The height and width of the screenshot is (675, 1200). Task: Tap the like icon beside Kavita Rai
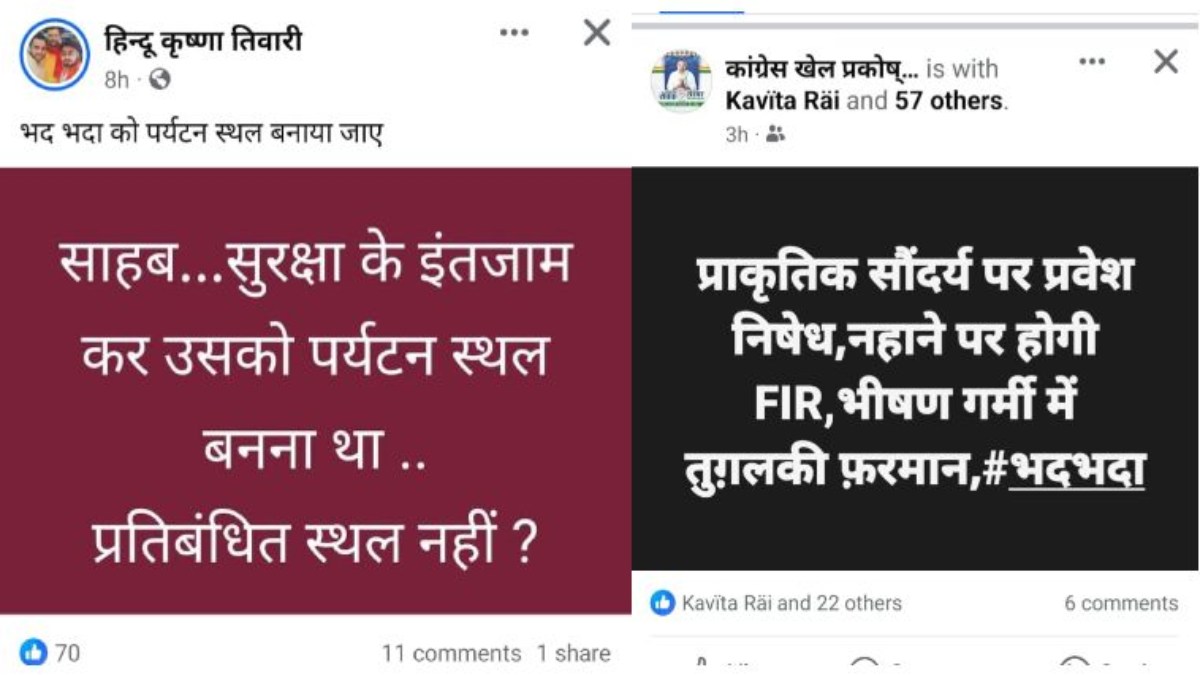click(x=662, y=603)
